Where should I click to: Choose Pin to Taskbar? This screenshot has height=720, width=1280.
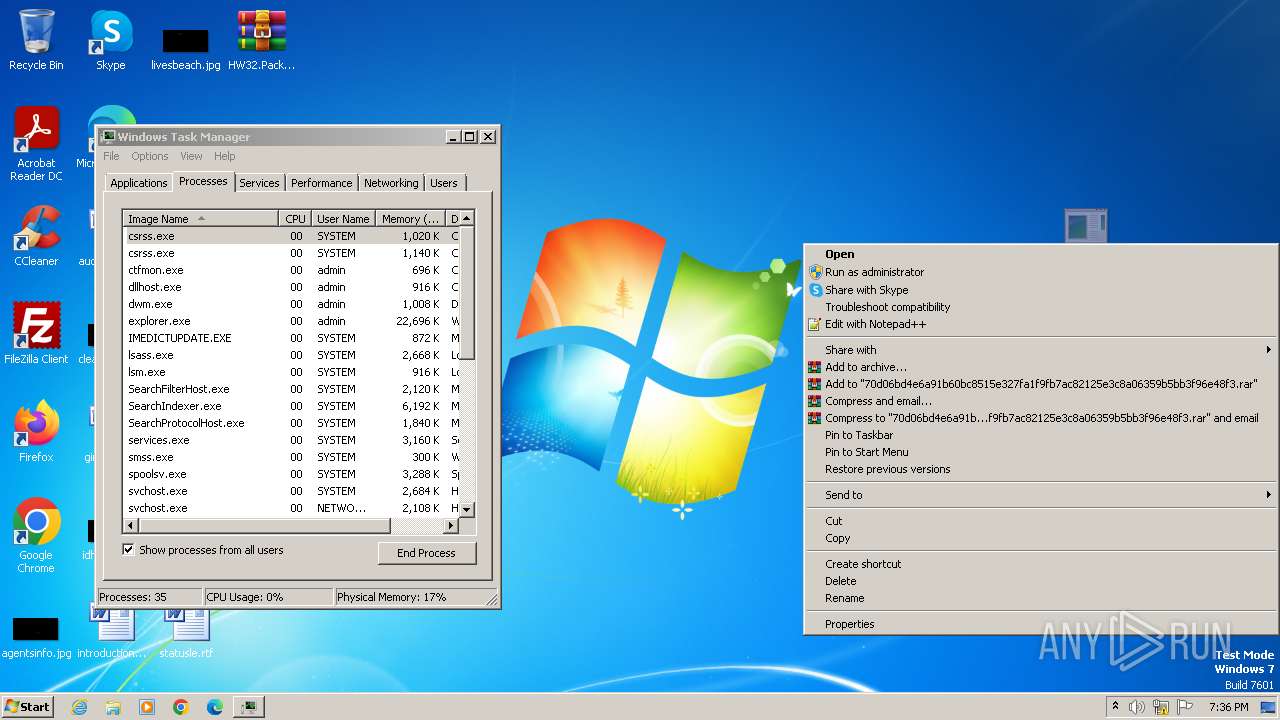tap(1041, 435)
